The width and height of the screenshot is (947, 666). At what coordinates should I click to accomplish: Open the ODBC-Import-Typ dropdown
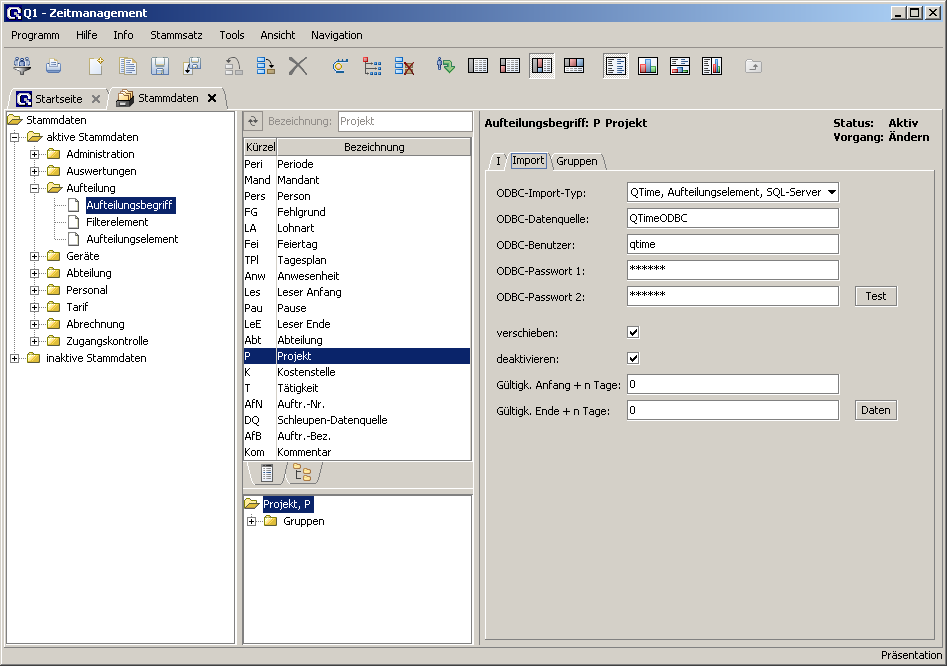tap(831, 192)
